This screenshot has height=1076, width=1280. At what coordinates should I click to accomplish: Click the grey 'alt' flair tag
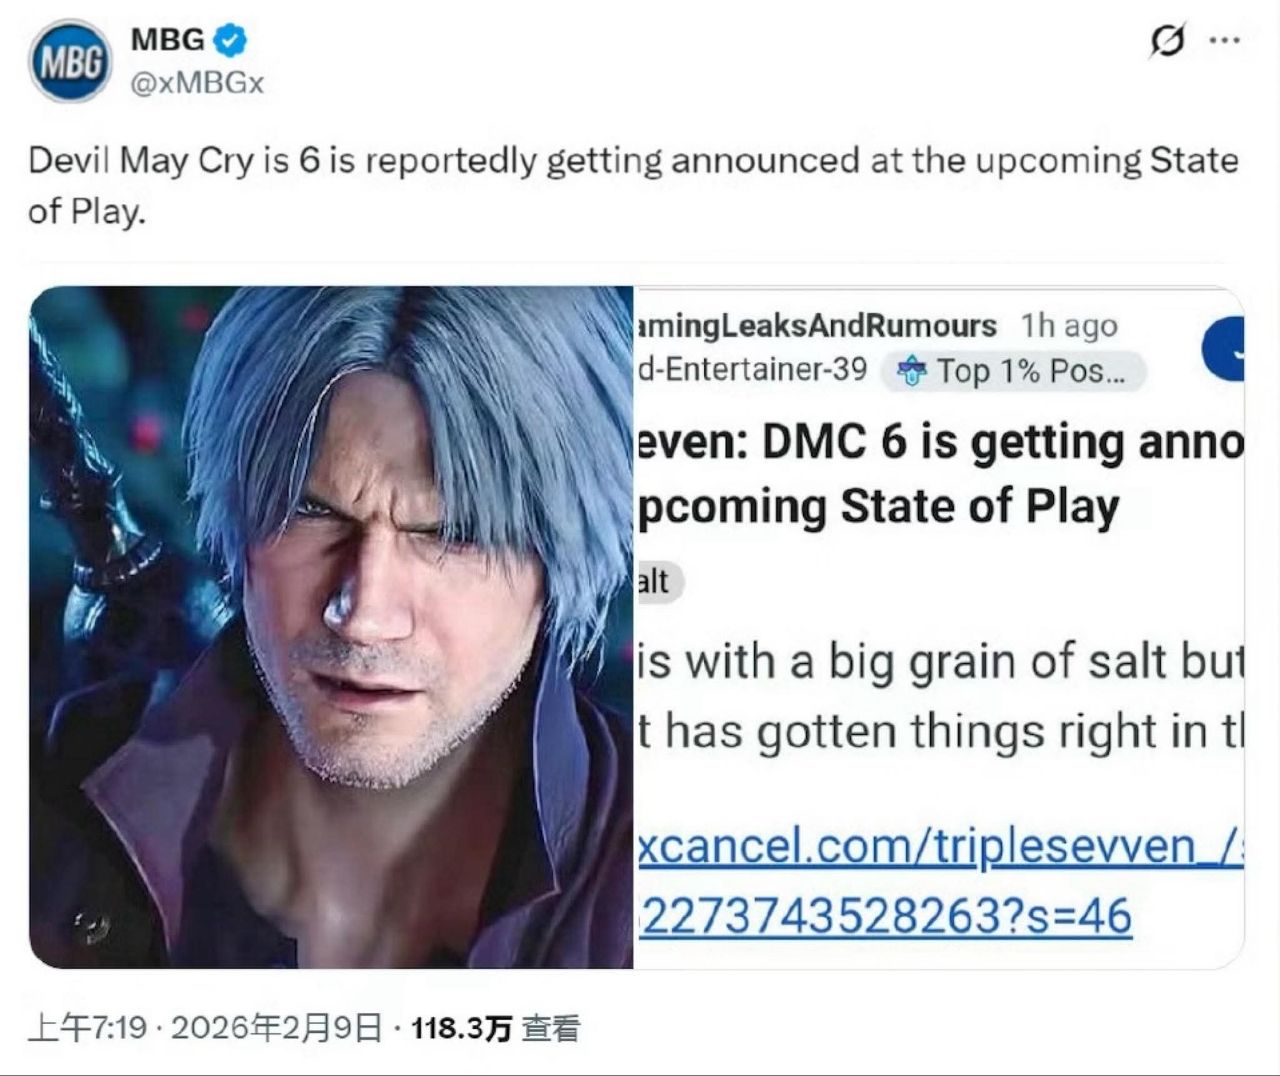click(655, 582)
